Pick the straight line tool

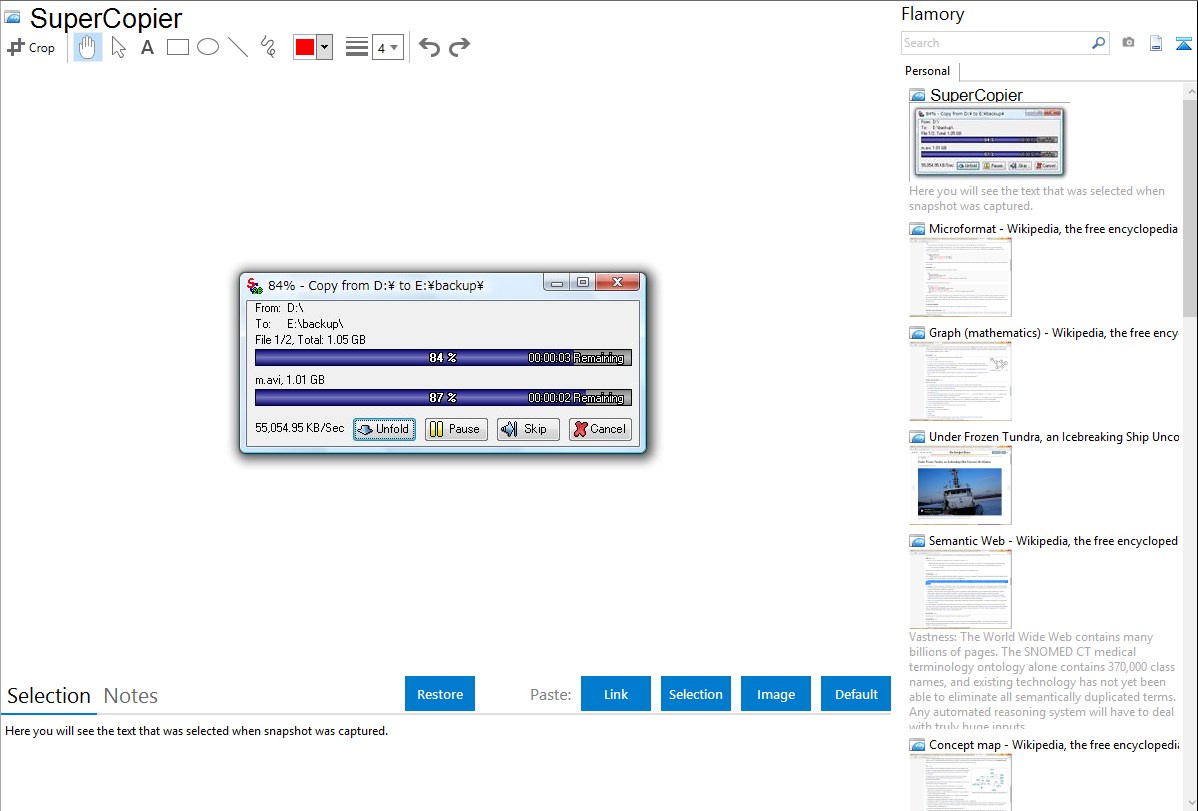238,47
